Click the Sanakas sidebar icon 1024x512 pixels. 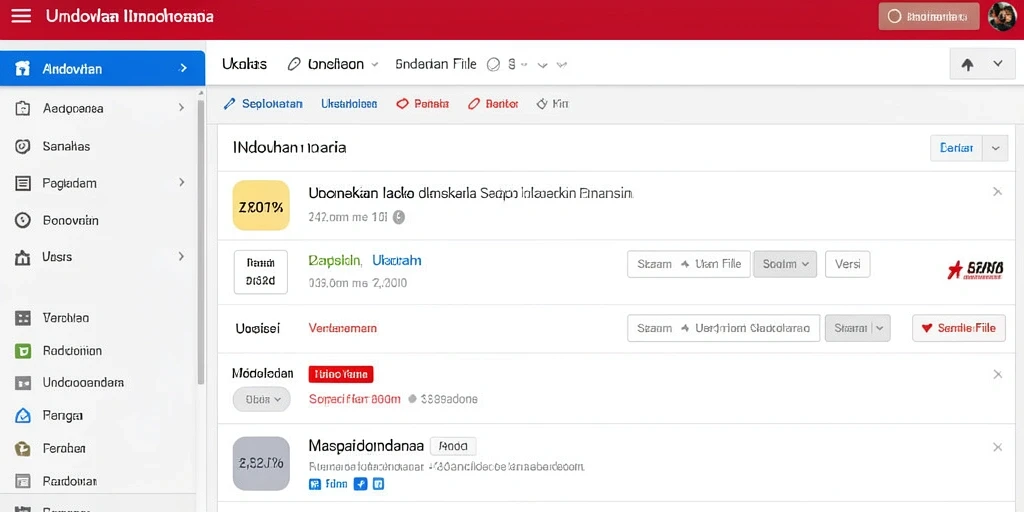(x=22, y=146)
